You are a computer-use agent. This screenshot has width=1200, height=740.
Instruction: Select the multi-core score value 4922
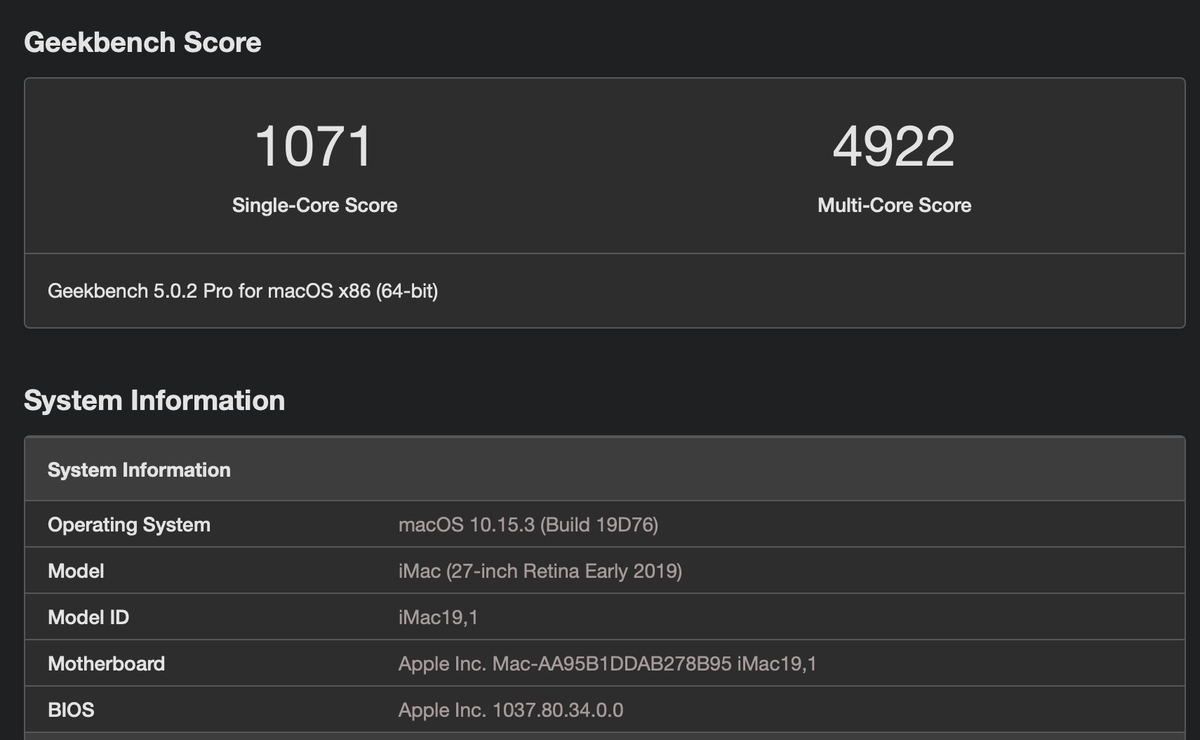pos(894,146)
